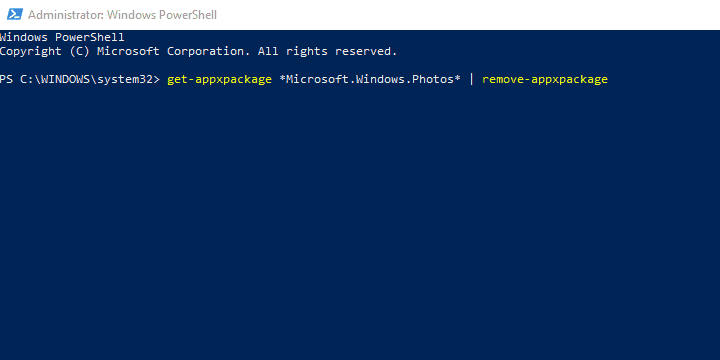Click the "C:\WINDOWS\system32>" prompt path

point(90,79)
